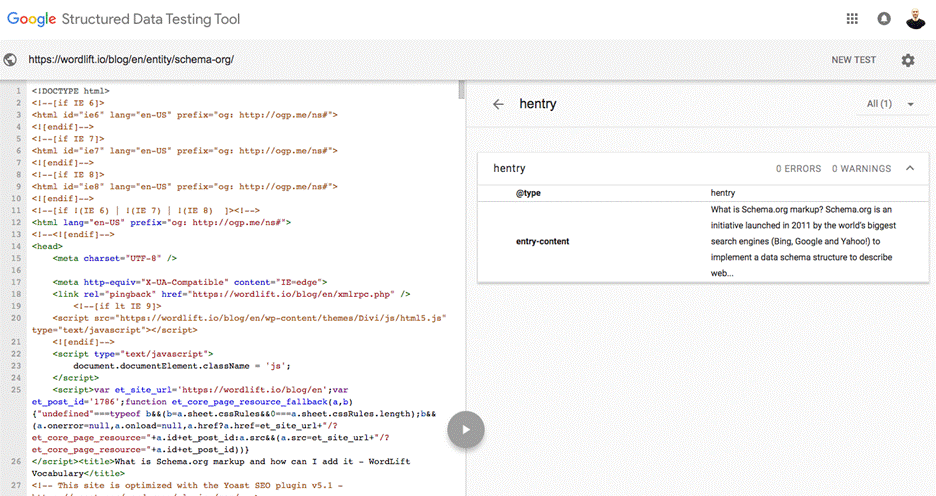Click the 0 ERRORS label

[x=798, y=169]
